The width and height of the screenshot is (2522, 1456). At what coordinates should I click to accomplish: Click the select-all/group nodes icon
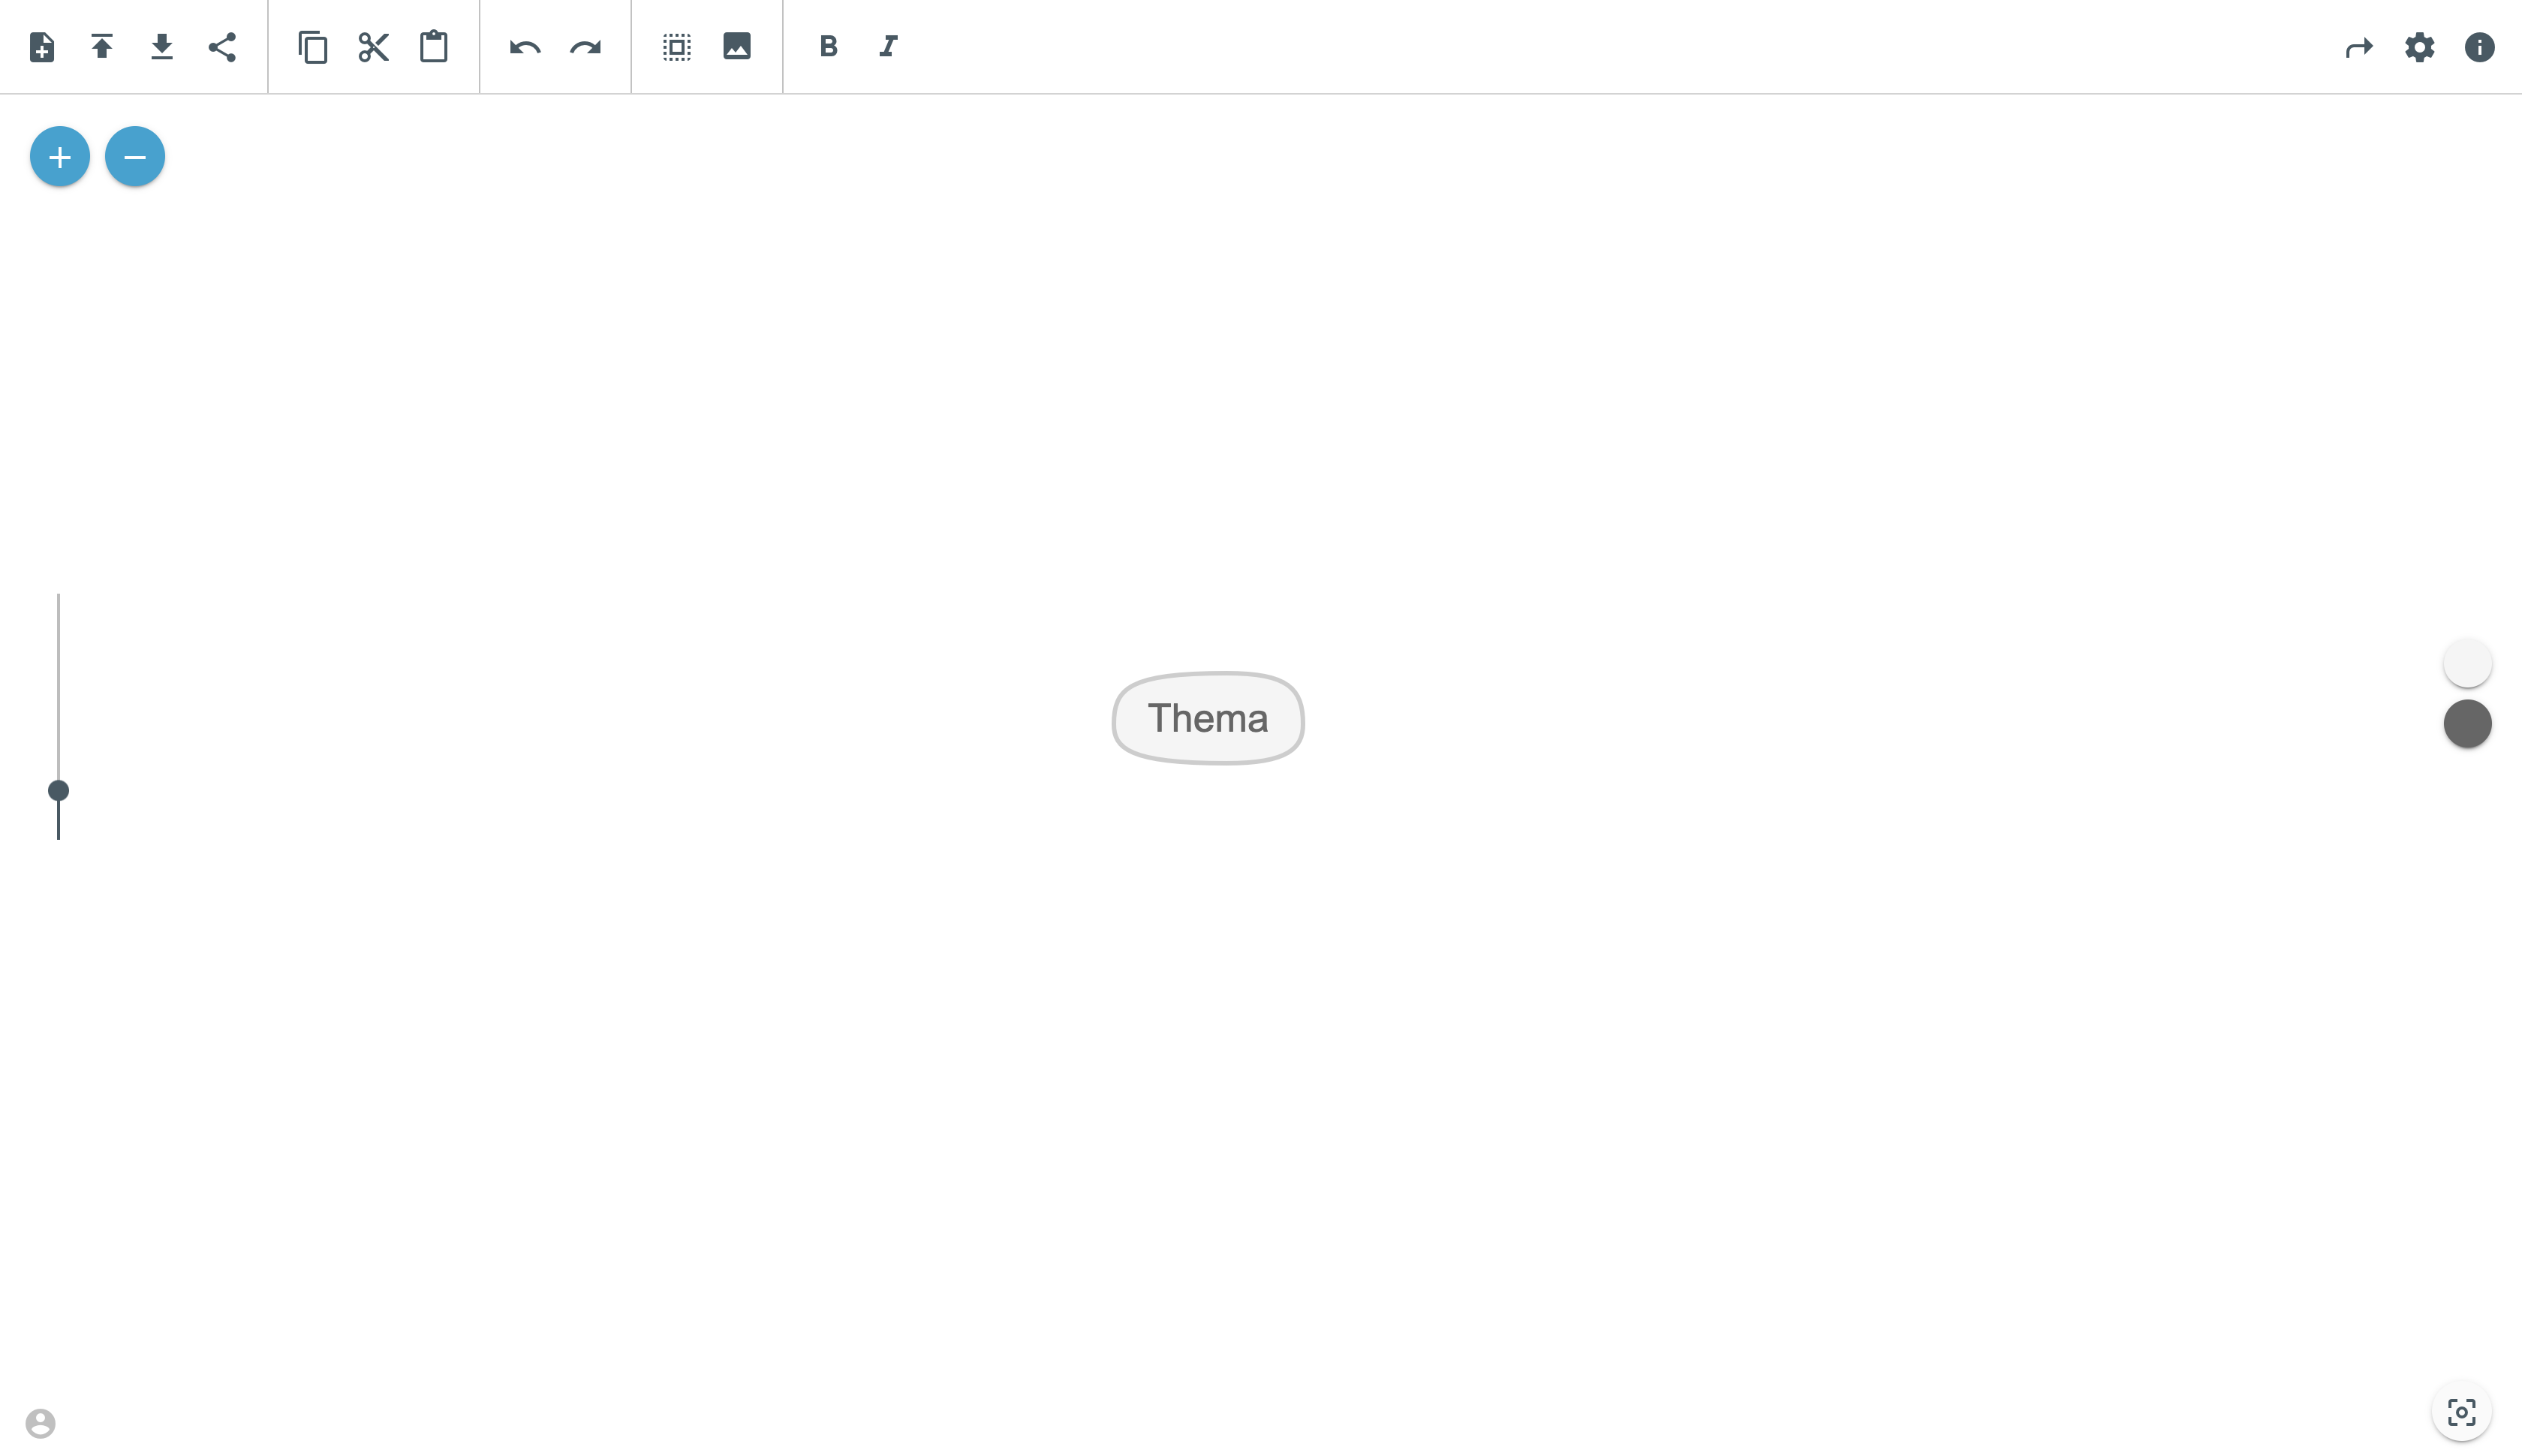[677, 47]
